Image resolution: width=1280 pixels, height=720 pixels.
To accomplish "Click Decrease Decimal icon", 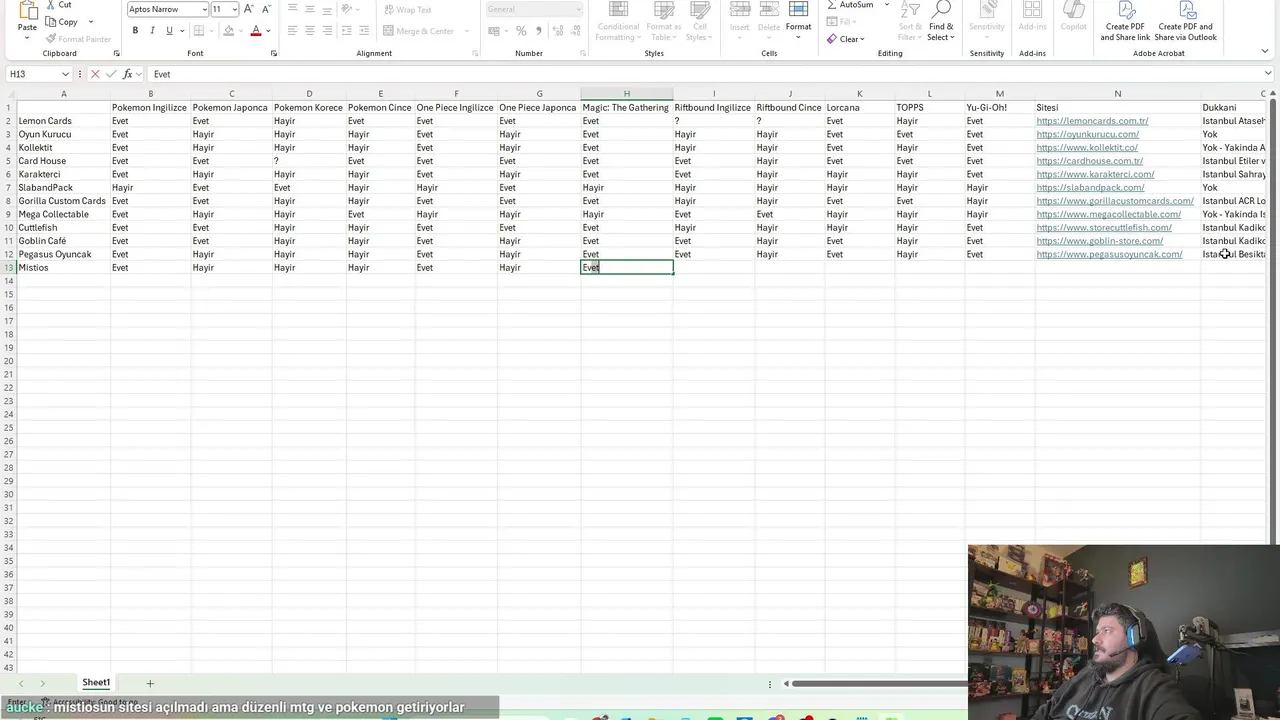I will click(x=575, y=31).
